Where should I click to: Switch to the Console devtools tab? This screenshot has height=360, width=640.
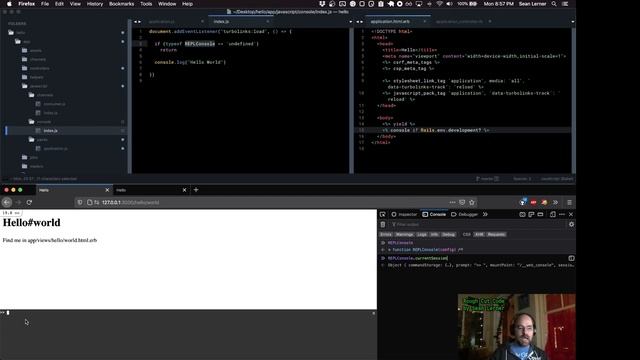coord(434,214)
